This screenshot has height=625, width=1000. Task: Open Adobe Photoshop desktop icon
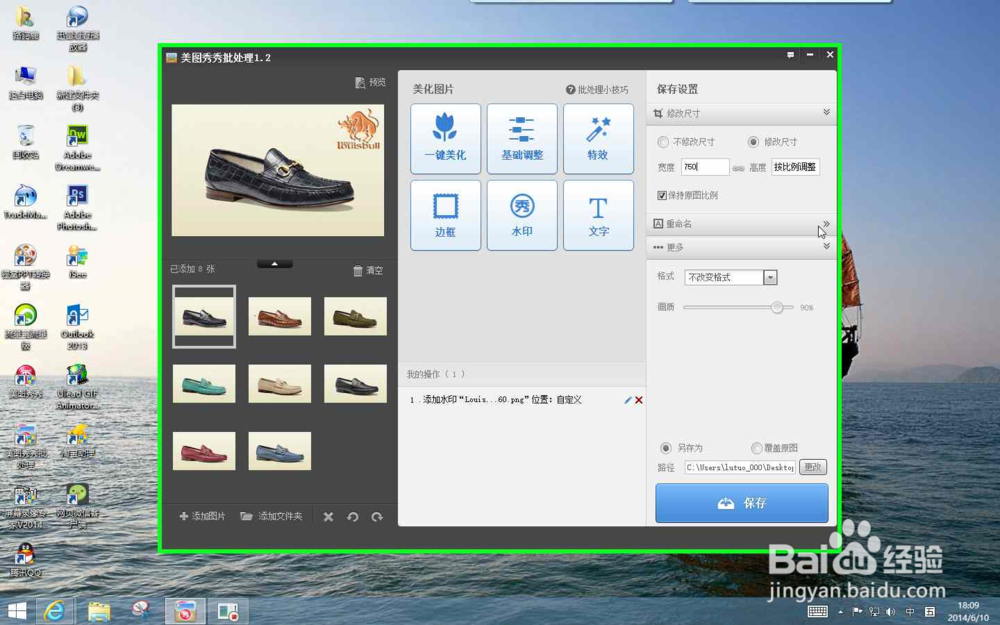(x=77, y=208)
